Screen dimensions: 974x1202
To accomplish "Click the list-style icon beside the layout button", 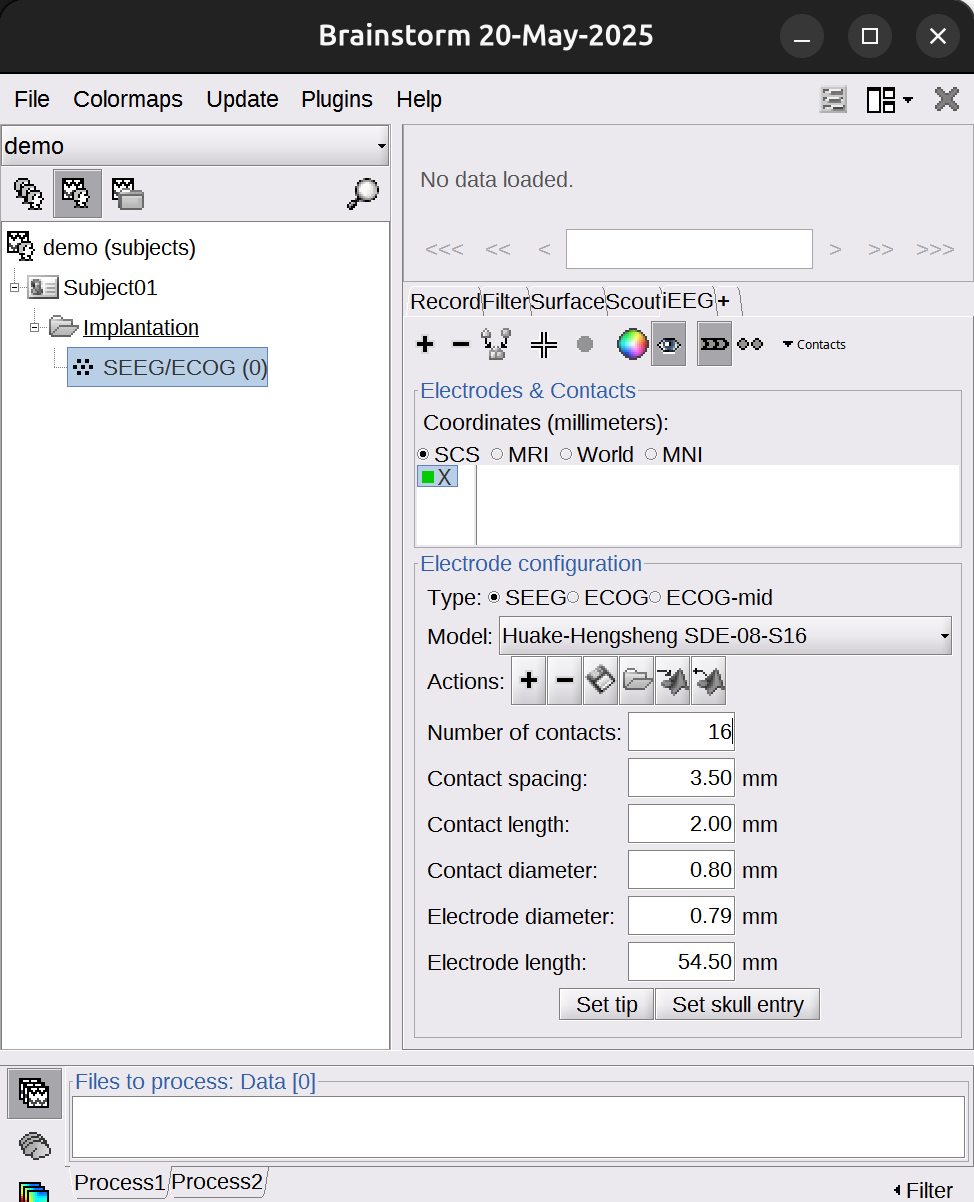I will [833, 99].
